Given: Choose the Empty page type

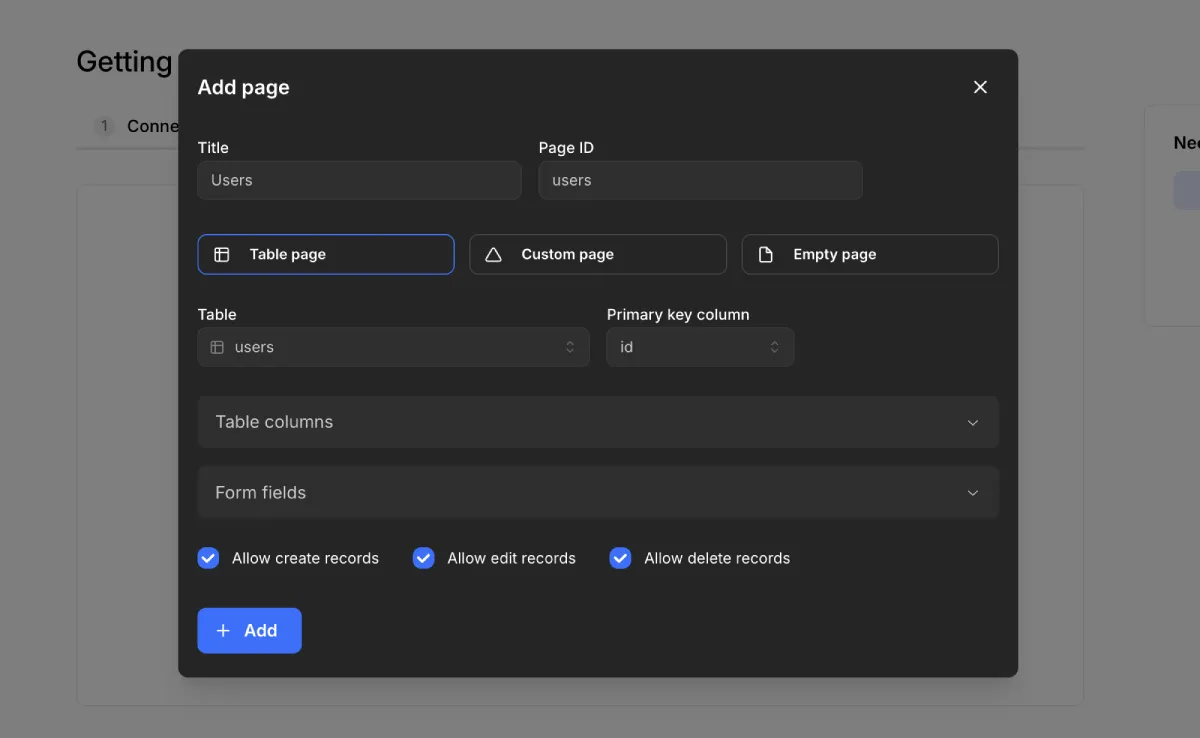Looking at the screenshot, I should click(869, 255).
